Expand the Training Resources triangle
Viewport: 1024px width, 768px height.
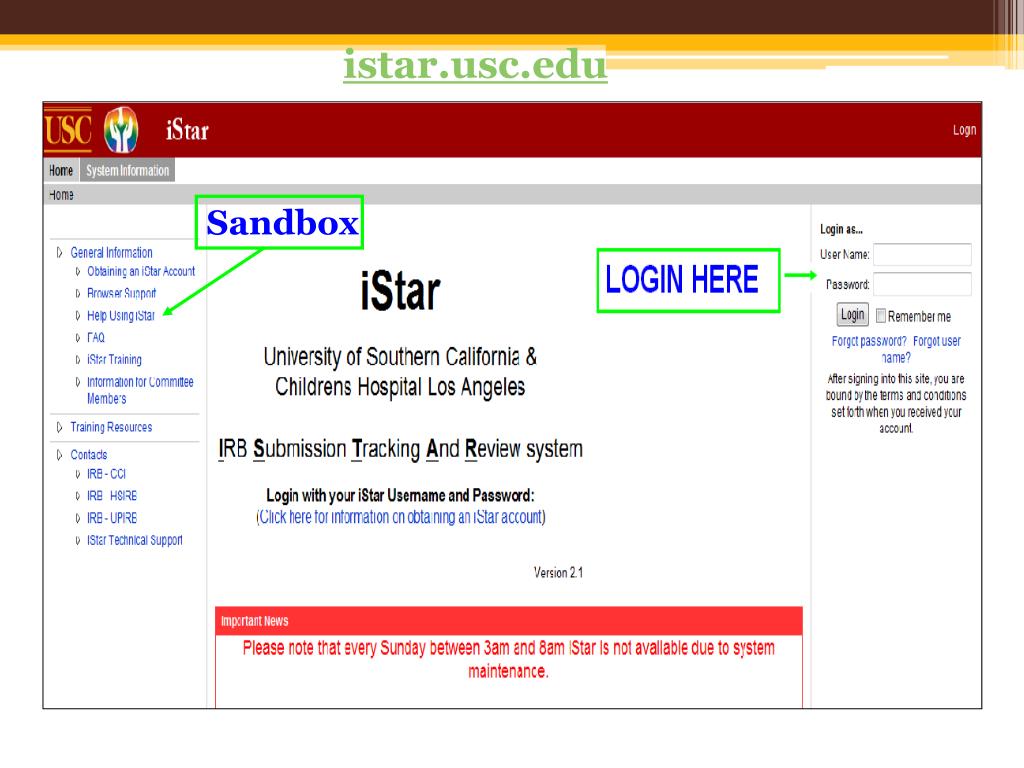click(x=59, y=427)
